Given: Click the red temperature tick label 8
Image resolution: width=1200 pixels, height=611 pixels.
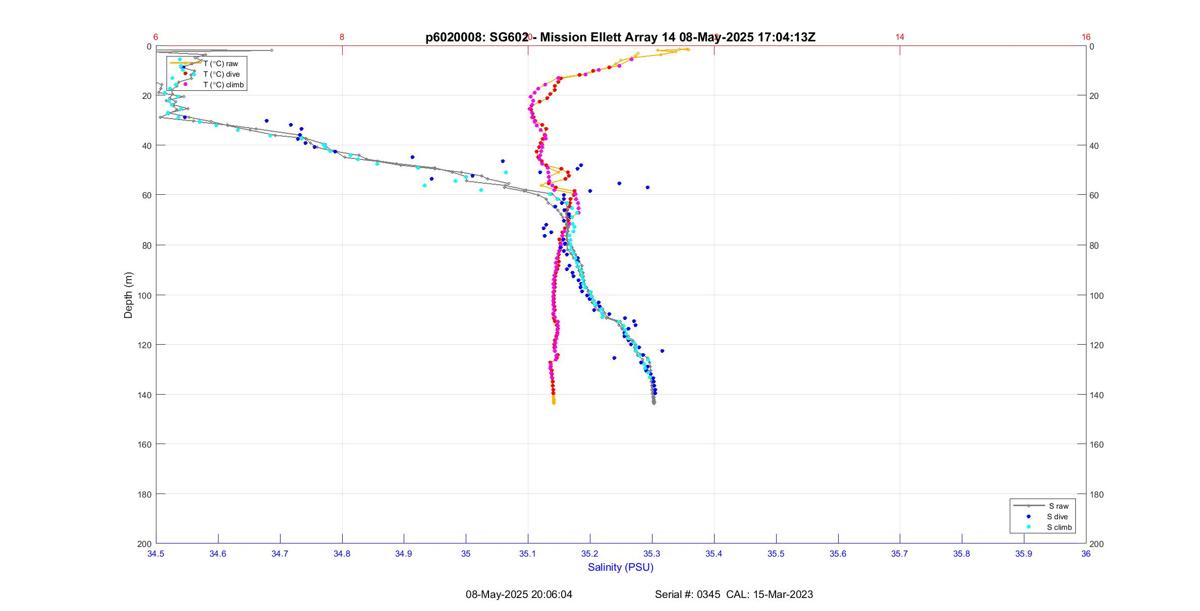Looking at the screenshot, I should pos(341,37).
